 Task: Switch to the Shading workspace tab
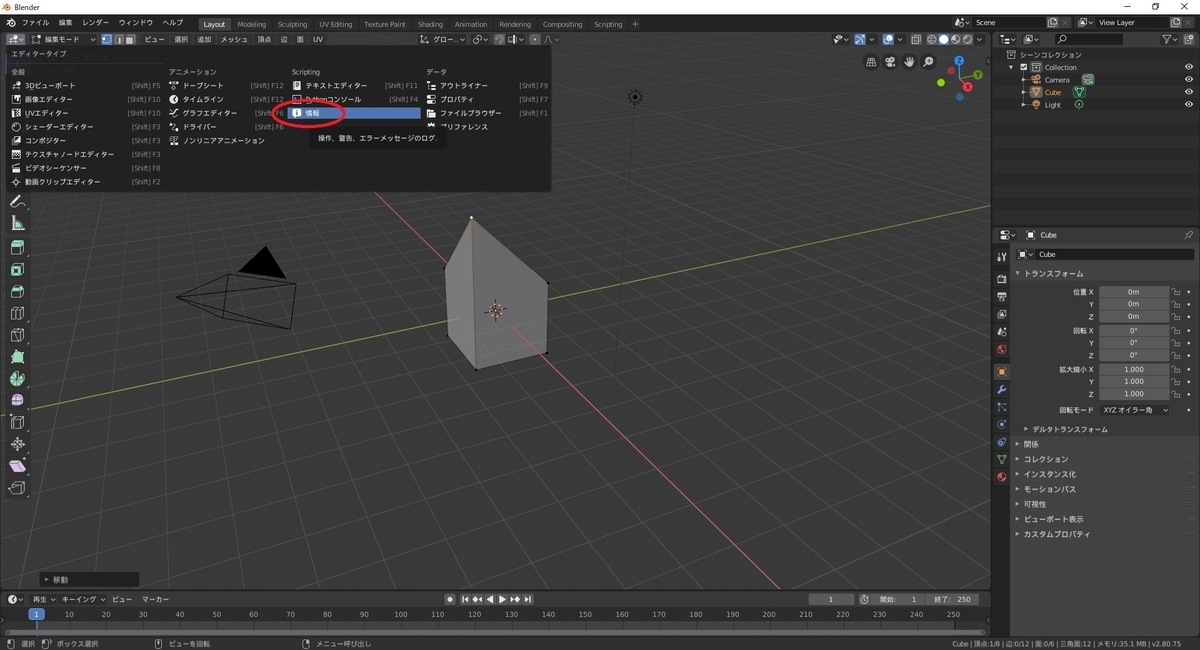coord(430,24)
